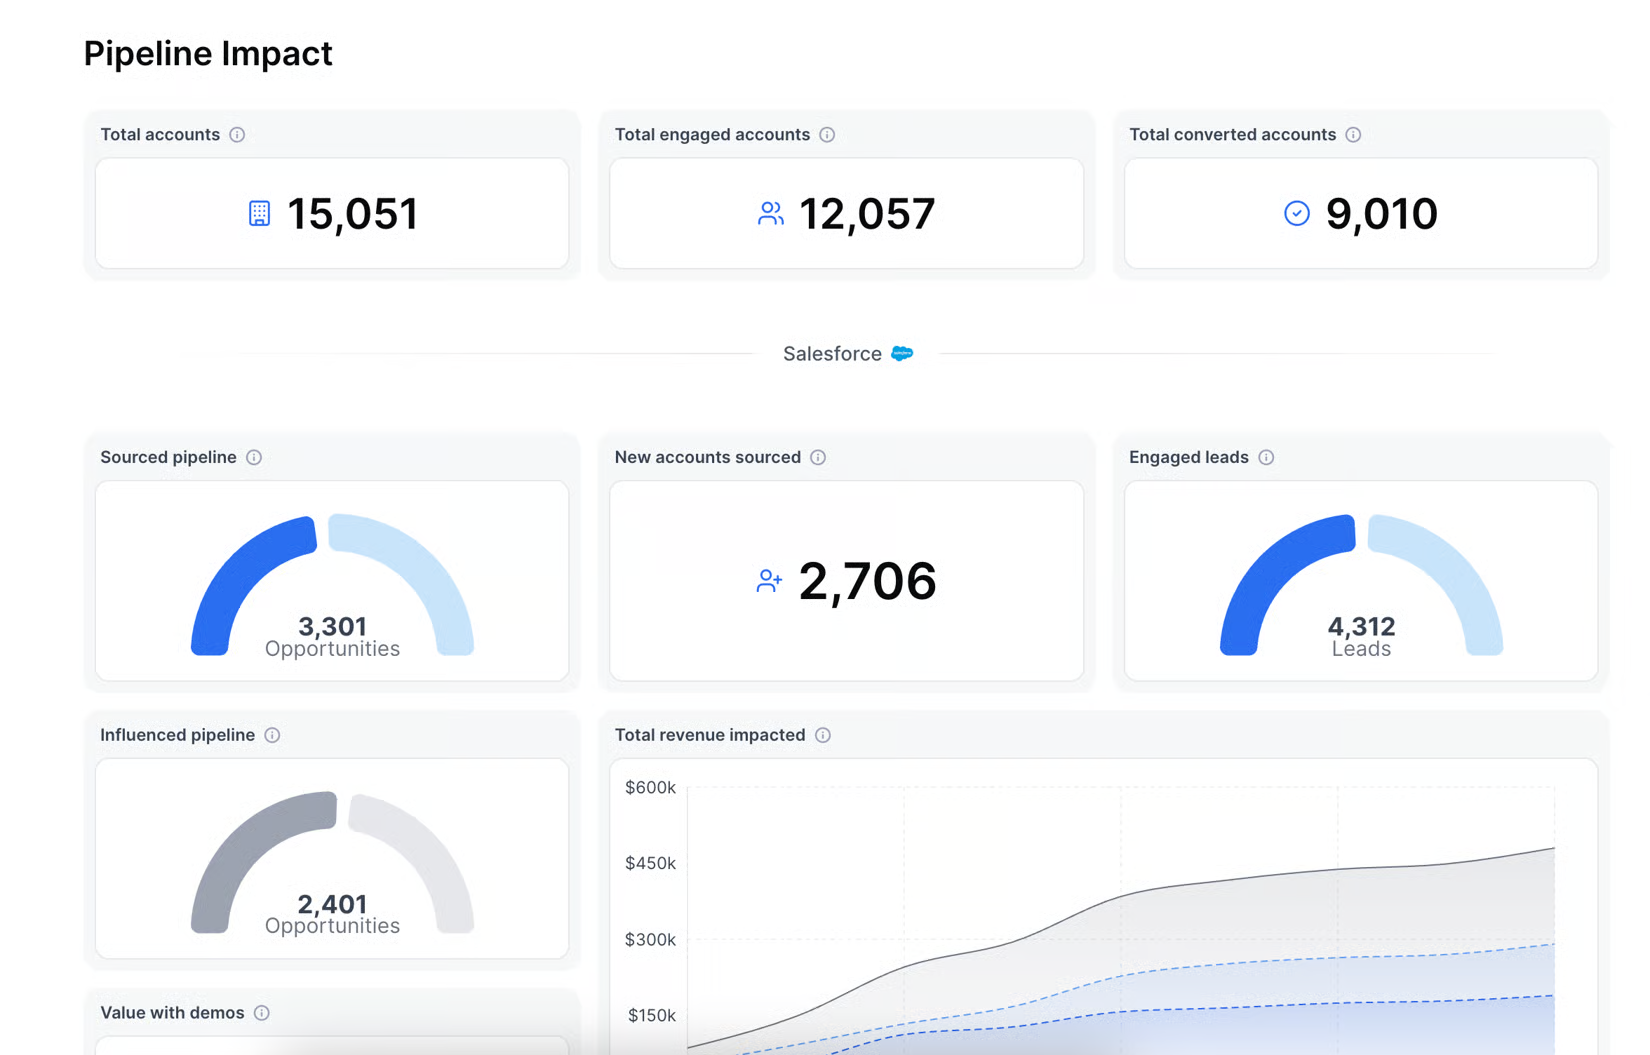Click the add-user icon beside 2,706
This screenshot has width=1650, height=1055.
click(769, 581)
